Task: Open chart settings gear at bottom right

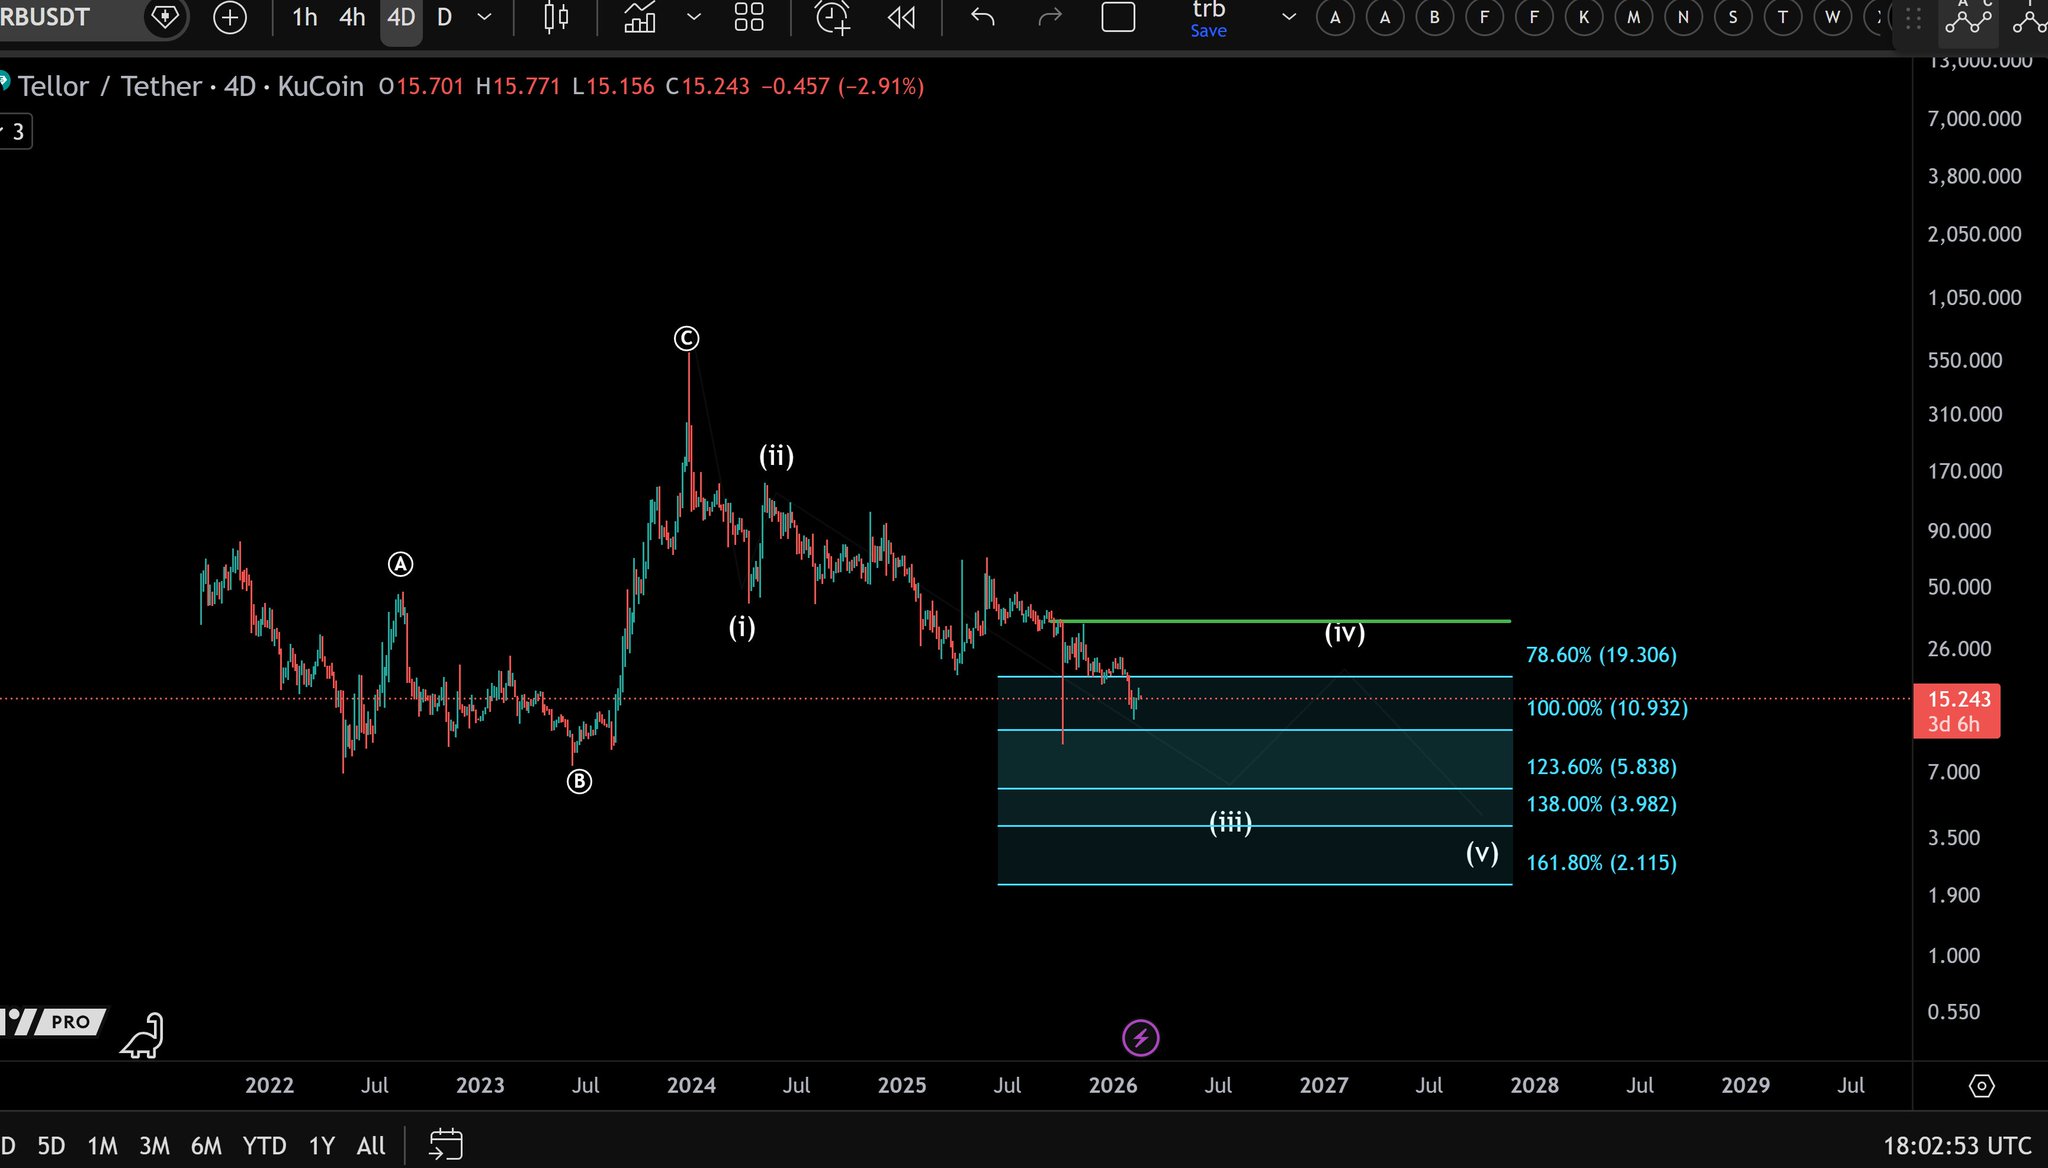Action: [x=1981, y=1086]
